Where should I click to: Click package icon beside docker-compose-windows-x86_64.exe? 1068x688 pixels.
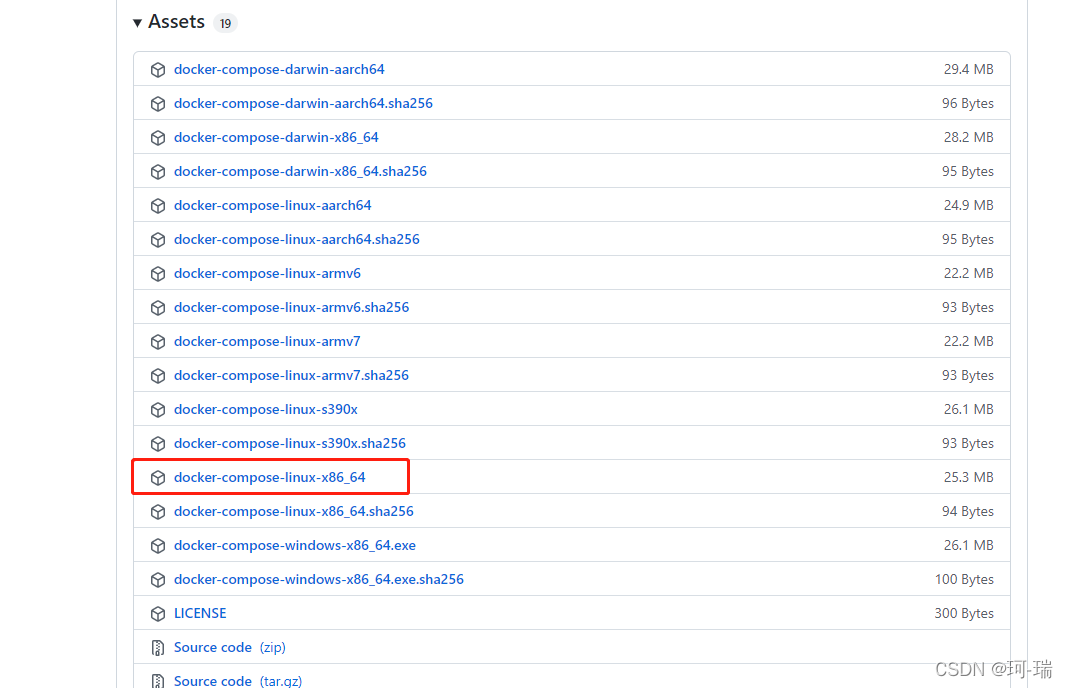point(158,546)
